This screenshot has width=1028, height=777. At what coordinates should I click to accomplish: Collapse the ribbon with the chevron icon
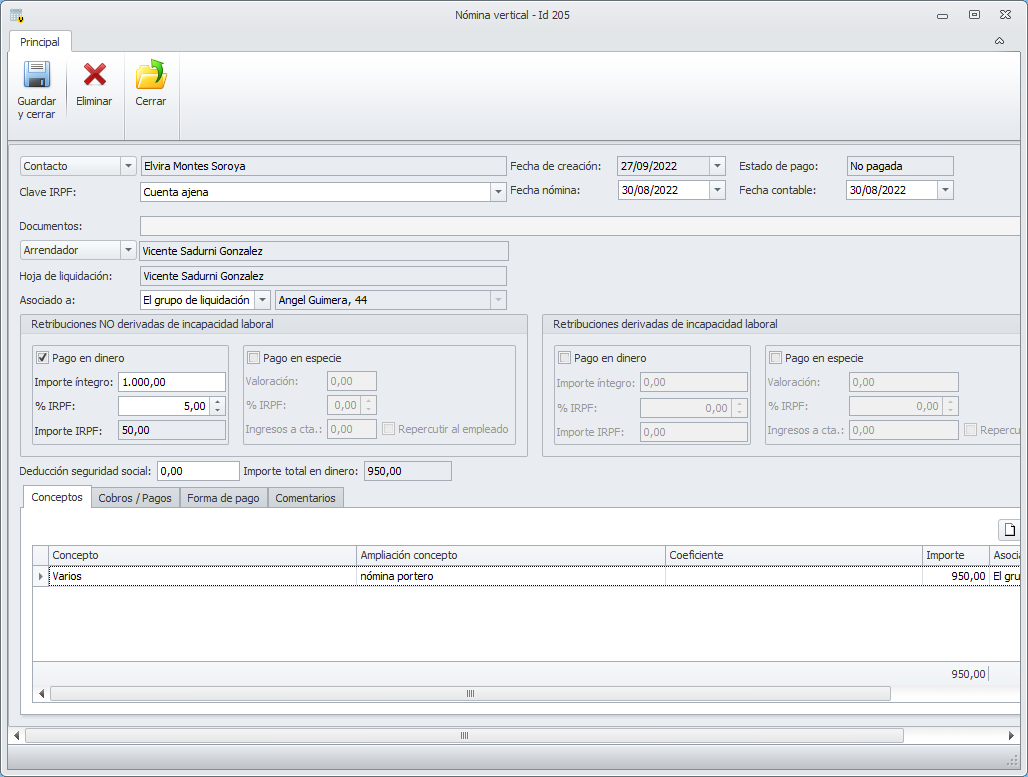tap(999, 42)
